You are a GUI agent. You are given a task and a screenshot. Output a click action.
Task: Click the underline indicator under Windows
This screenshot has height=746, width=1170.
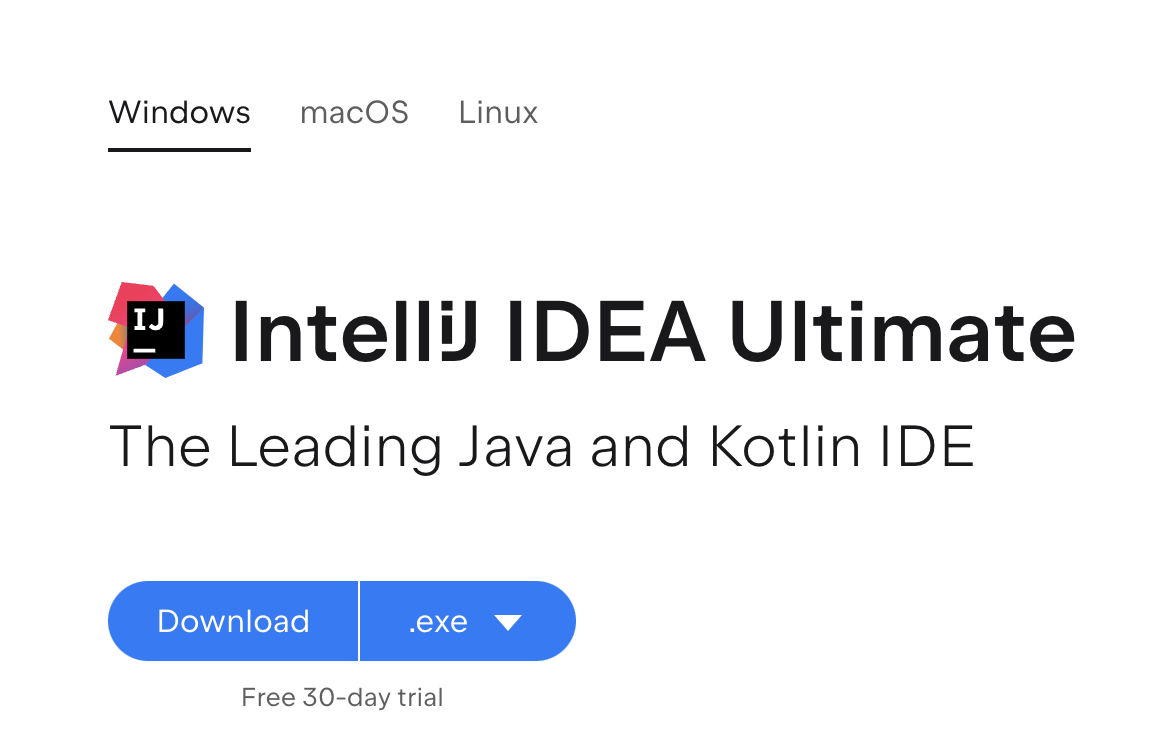click(x=179, y=151)
